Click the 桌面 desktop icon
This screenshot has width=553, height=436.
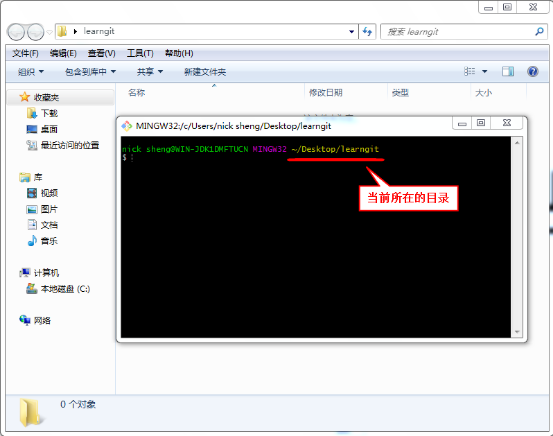pyautogui.click(x=32, y=129)
